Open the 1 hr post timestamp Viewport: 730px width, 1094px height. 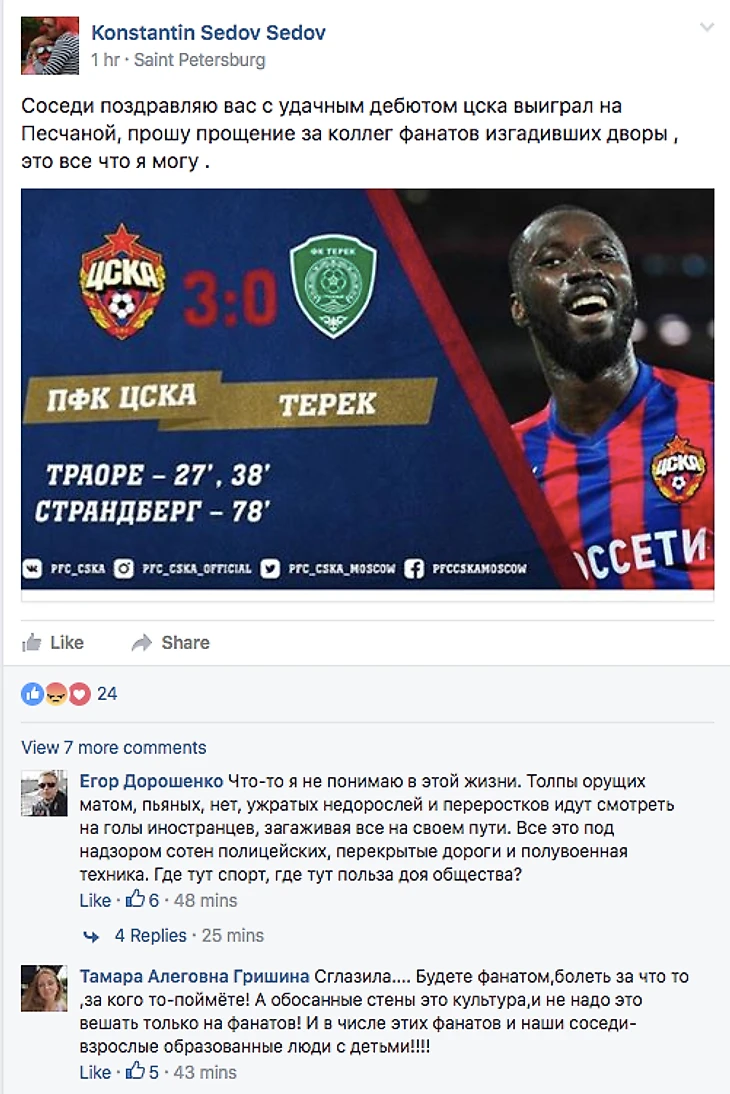pos(105,60)
